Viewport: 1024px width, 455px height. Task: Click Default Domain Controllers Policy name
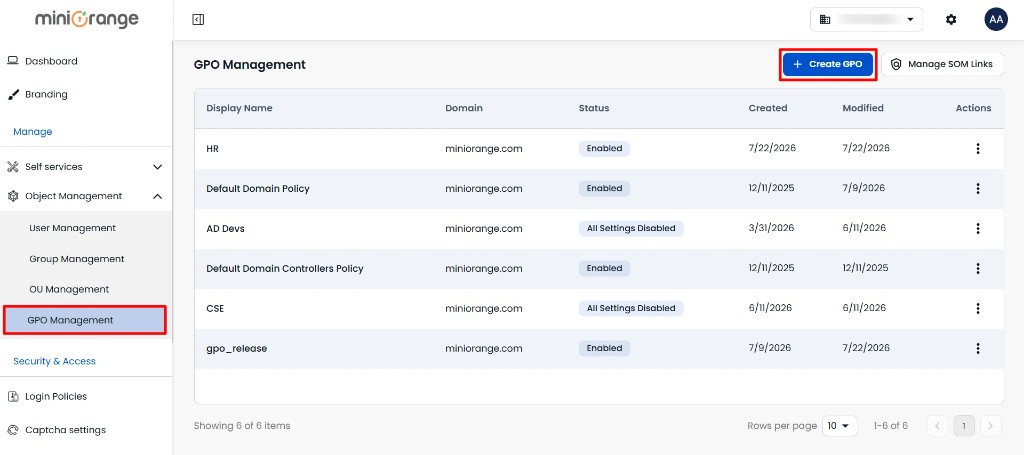pos(285,268)
